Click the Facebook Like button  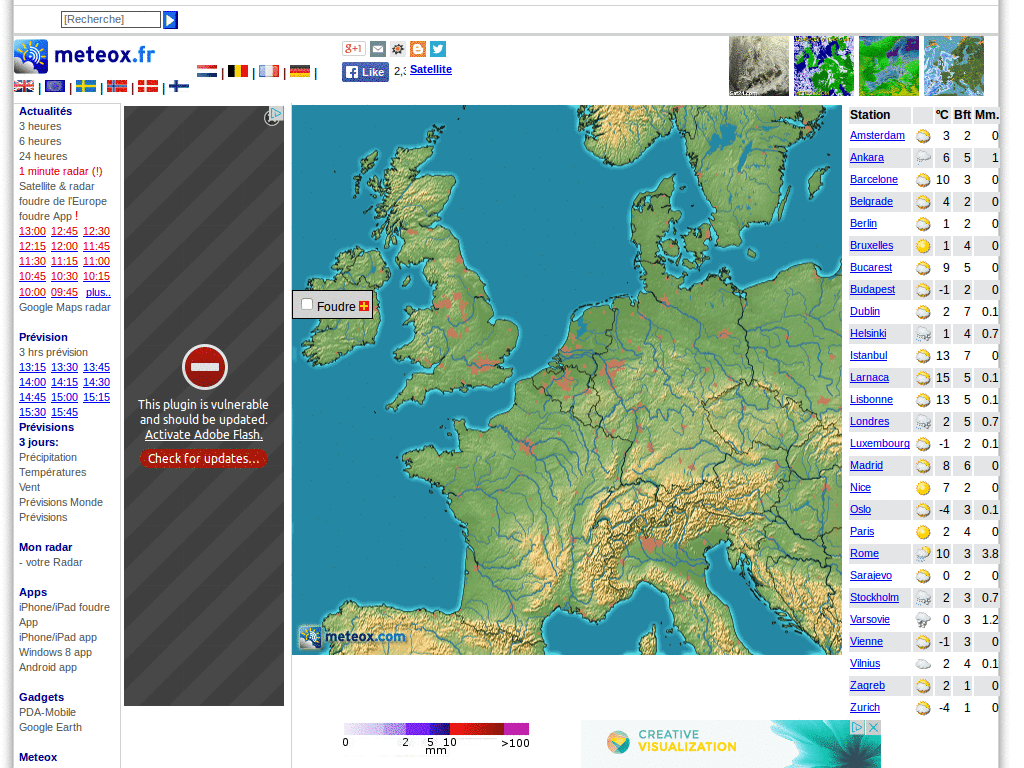[365, 72]
